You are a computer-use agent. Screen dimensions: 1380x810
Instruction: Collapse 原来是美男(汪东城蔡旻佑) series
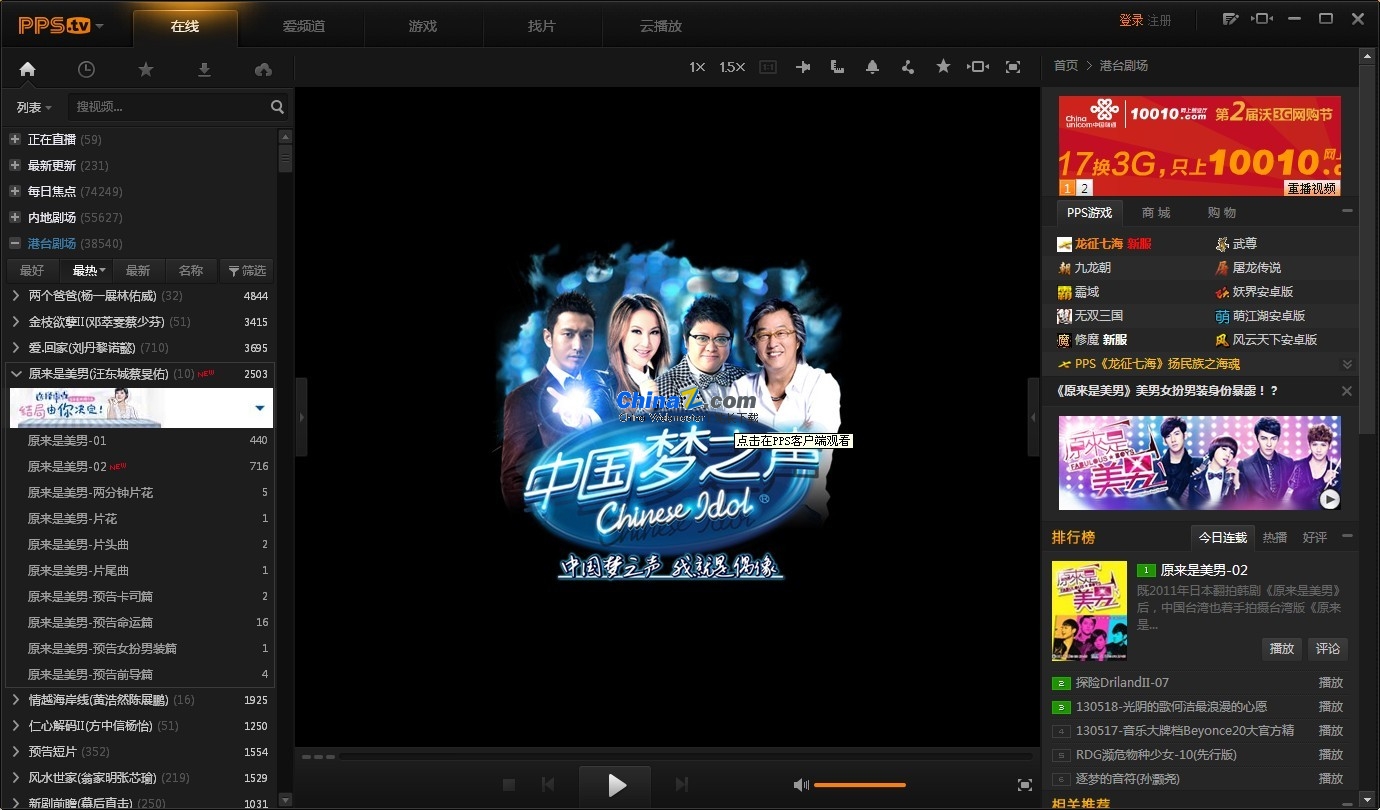(x=16, y=374)
